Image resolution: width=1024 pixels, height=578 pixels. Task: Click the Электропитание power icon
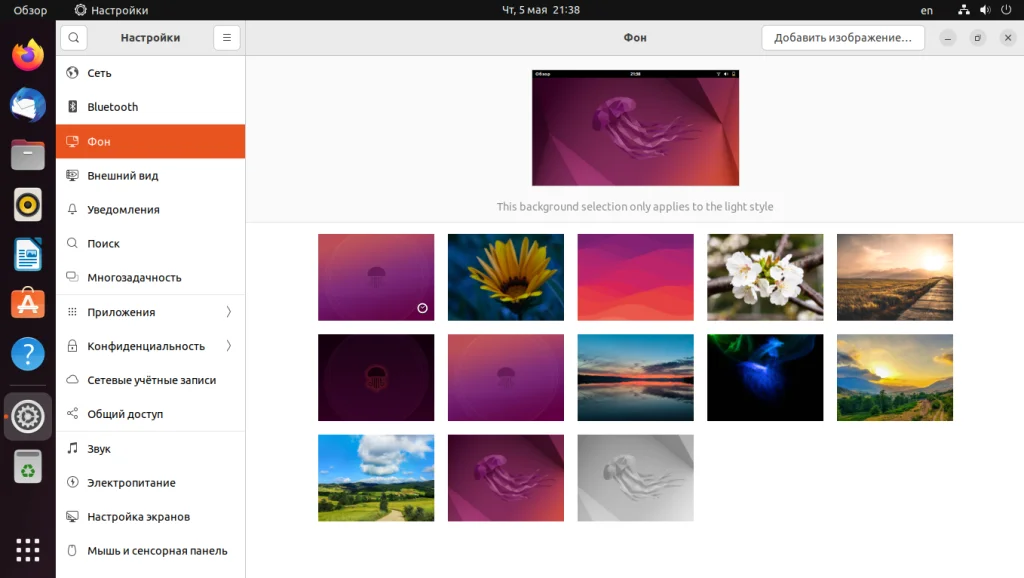click(x=71, y=482)
